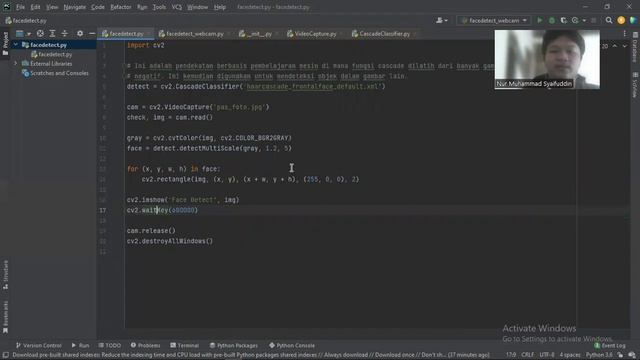Open the File menu

20,7
